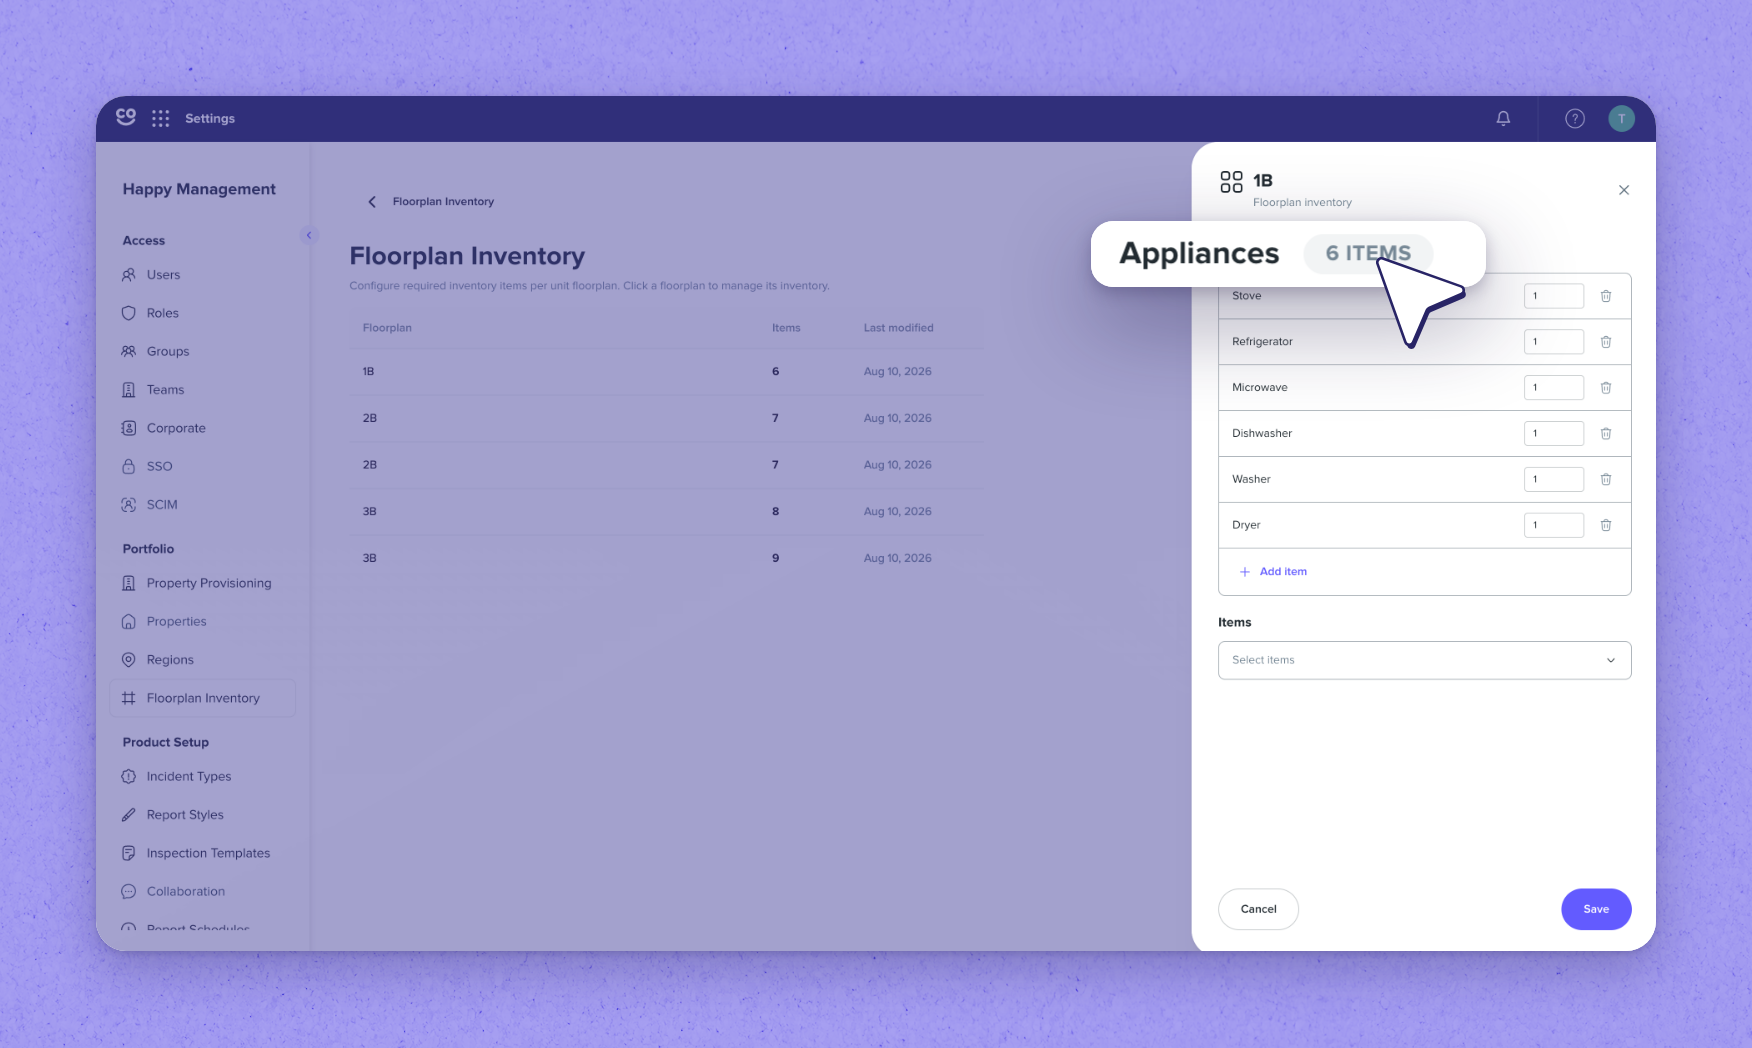Navigate to Corporate settings
This screenshot has width=1752, height=1048.
176,428
